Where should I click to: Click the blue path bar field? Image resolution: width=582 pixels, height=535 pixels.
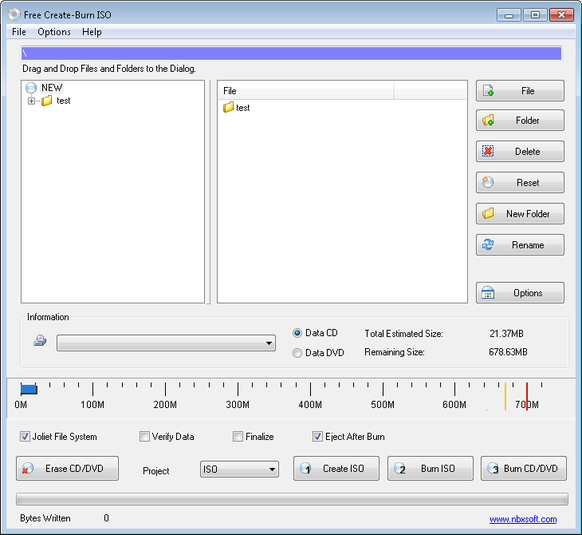[291, 53]
